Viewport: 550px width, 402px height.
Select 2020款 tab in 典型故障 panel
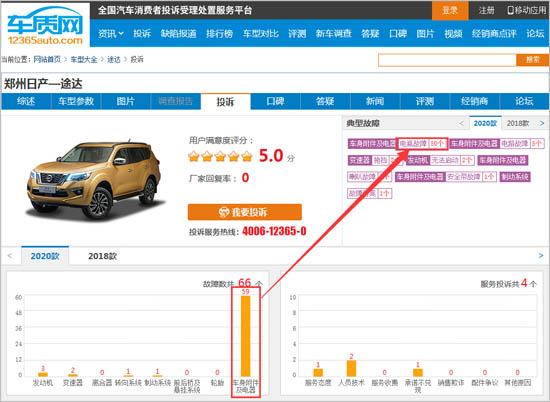pyautogui.click(x=485, y=123)
